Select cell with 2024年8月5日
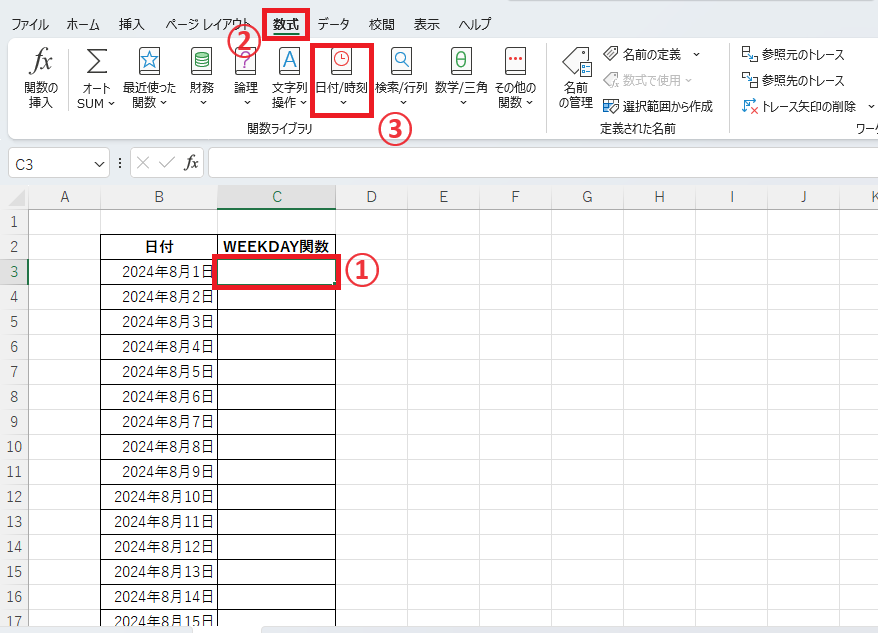Image resolution: width=878 pixels, height=633 pixels. click(x=159, y=372)
